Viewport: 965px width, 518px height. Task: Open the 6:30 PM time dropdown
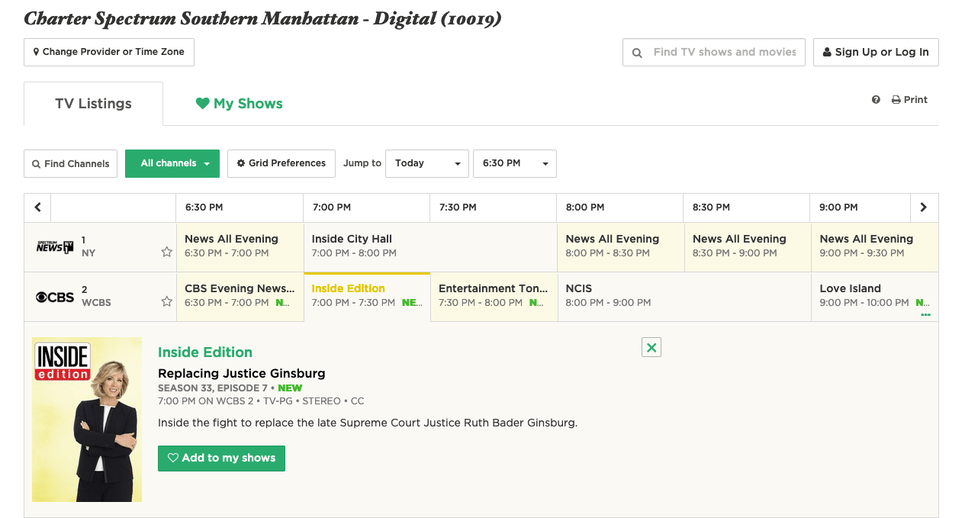(x=515, y=164)
